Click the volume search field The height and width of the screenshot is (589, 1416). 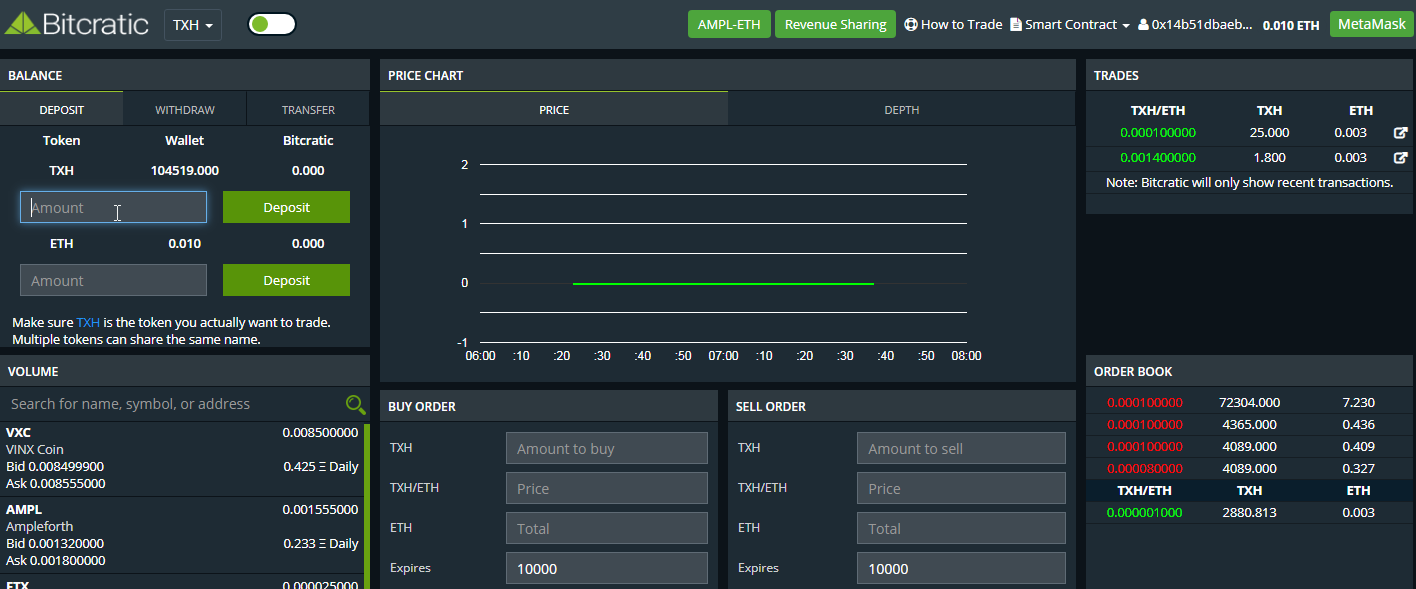click(170, 404)
